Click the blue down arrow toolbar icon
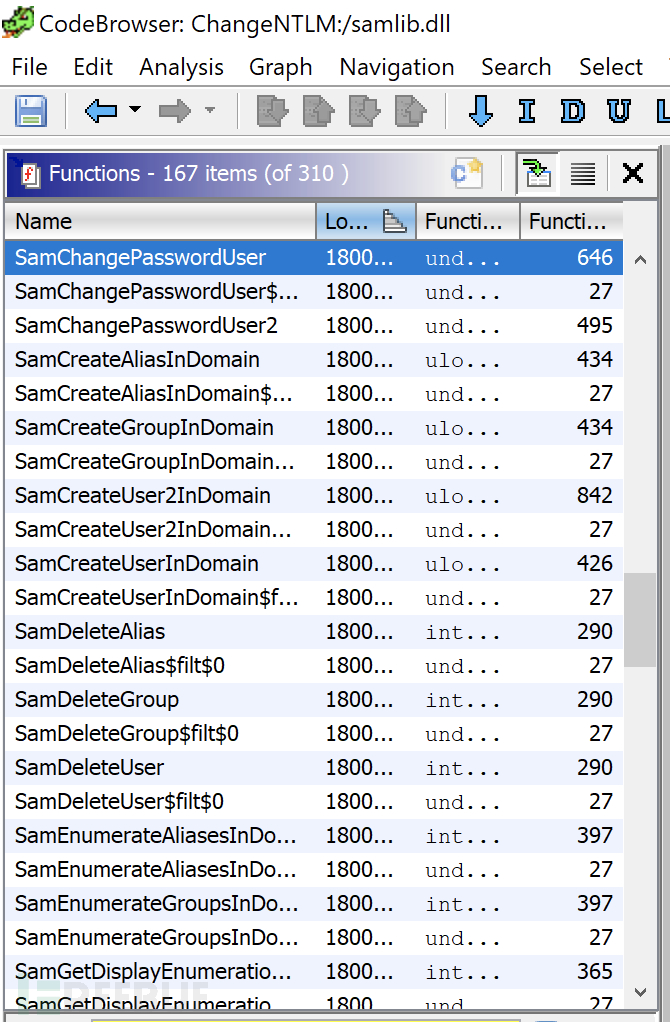670x1022 pixels. point(481,111)
